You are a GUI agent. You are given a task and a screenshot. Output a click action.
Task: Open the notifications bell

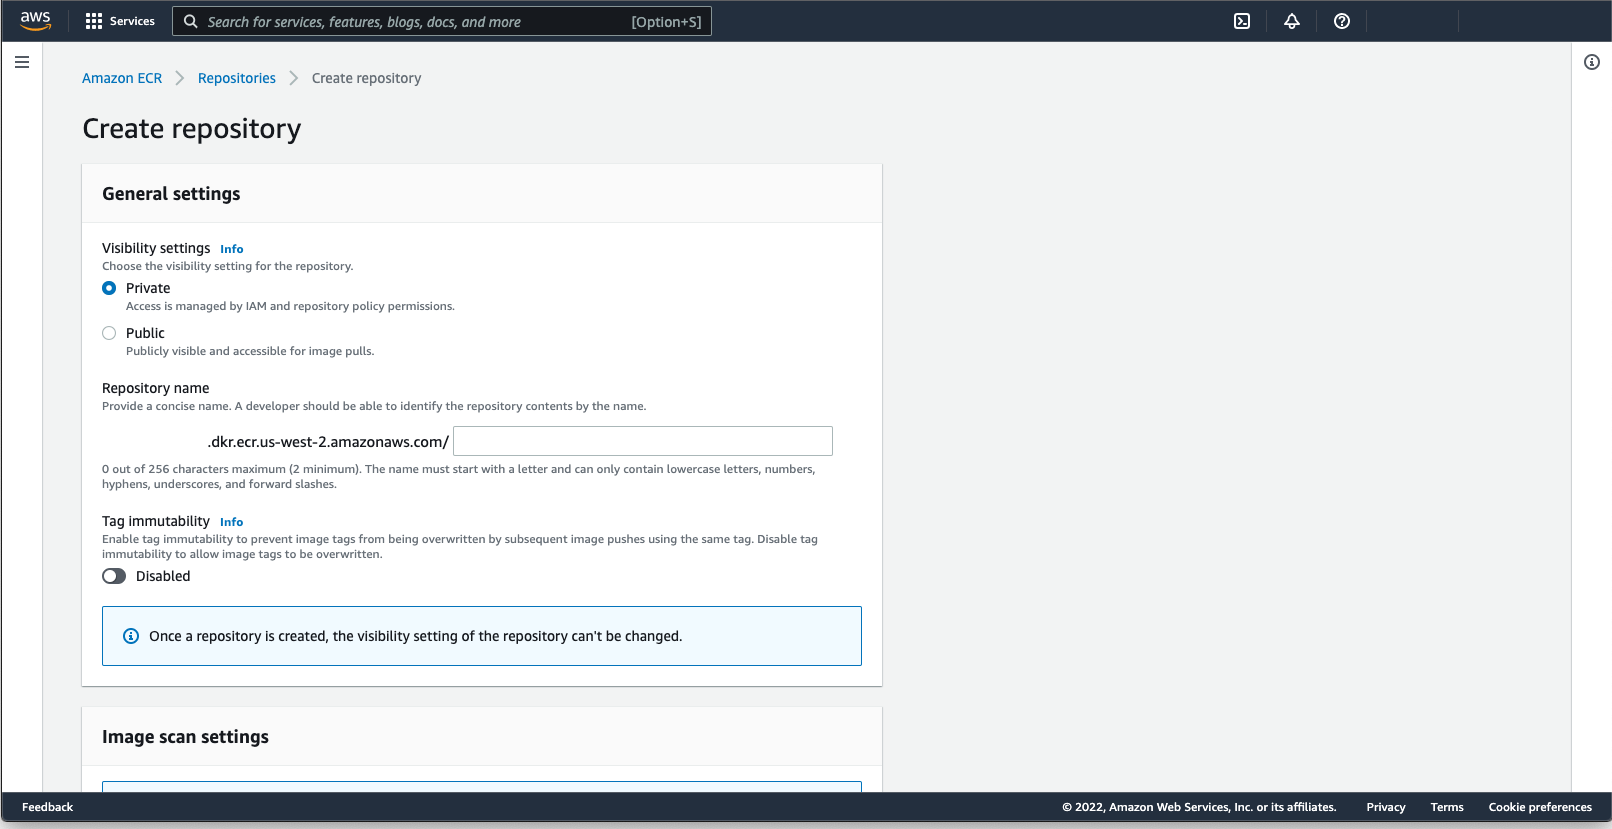pos(1292,21)
